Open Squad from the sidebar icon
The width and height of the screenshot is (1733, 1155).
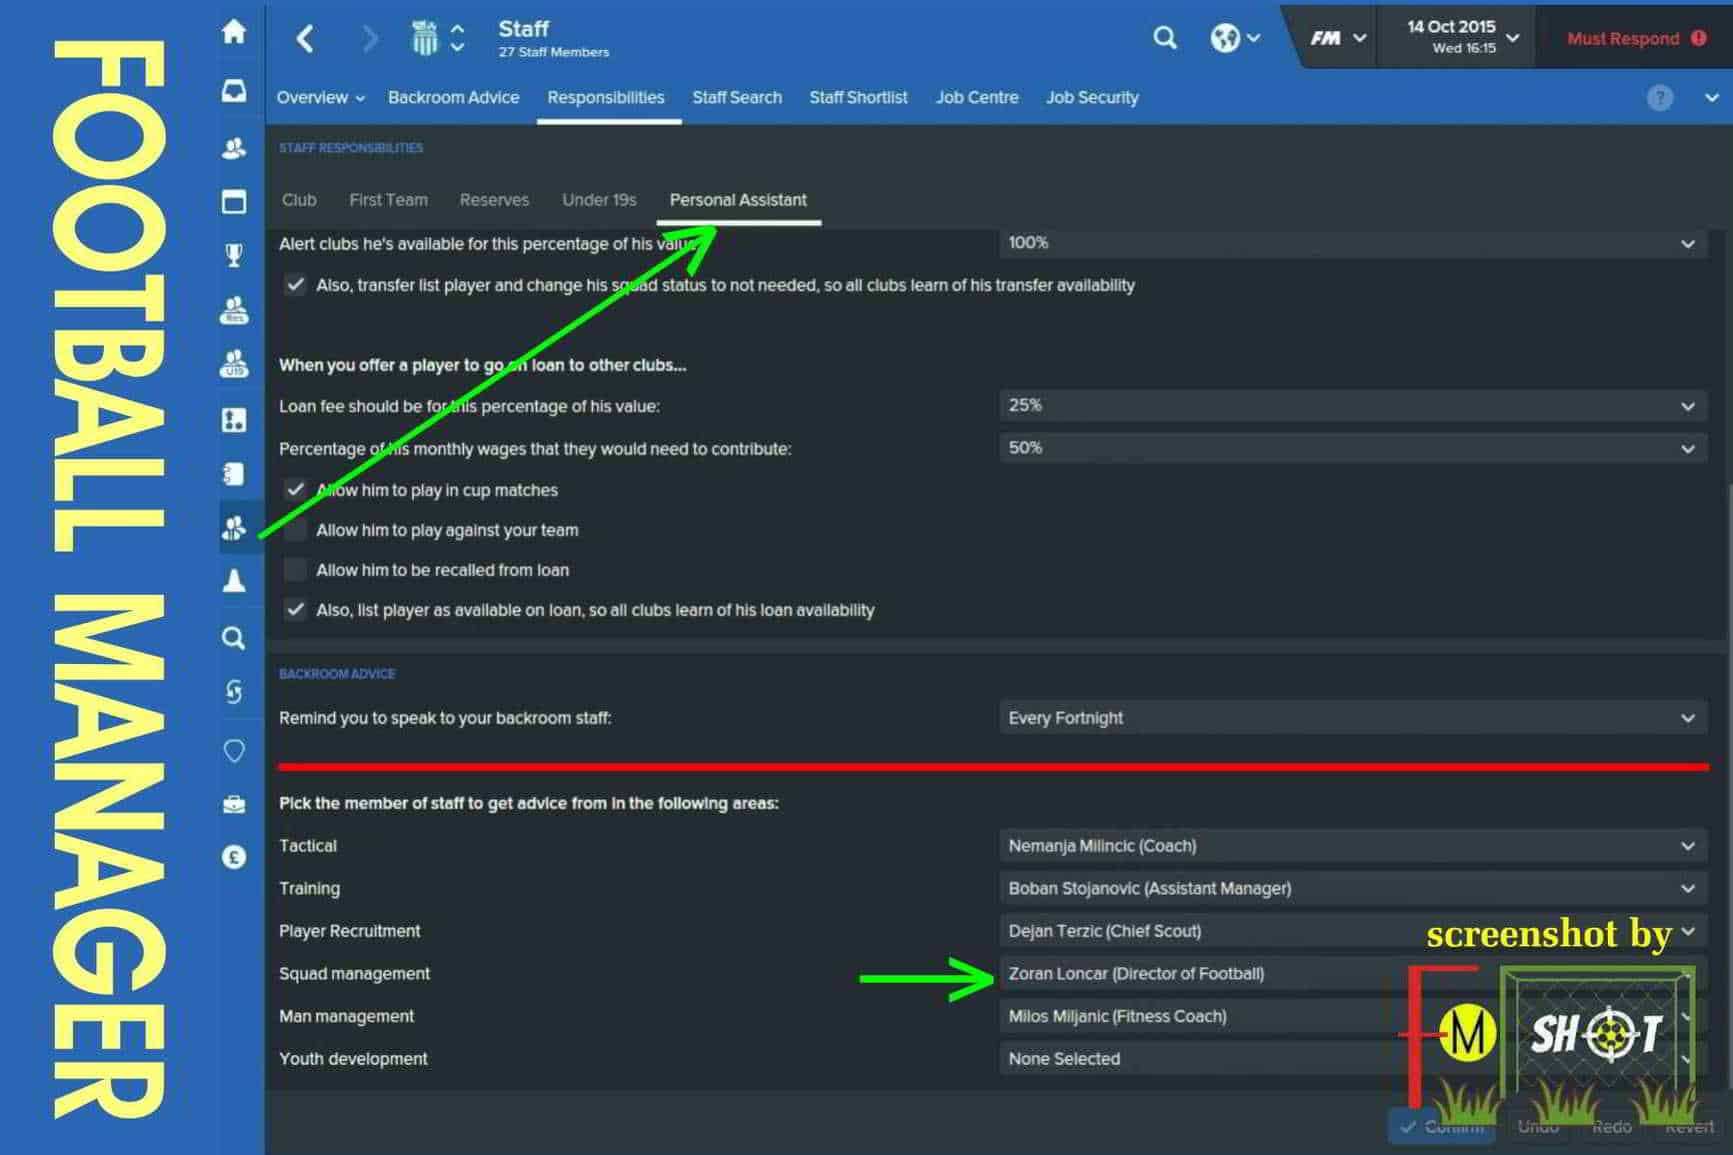click(x=234, y=149)
